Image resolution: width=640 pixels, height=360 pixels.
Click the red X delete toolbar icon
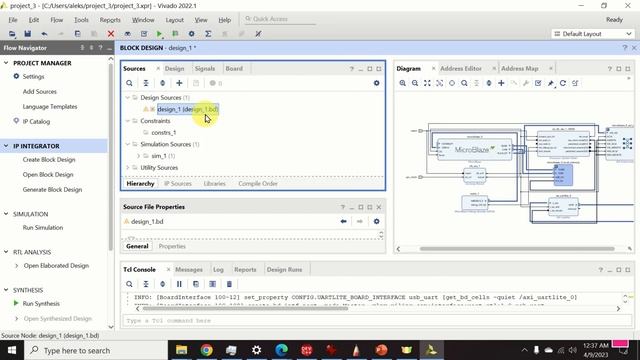click(111, 34)
